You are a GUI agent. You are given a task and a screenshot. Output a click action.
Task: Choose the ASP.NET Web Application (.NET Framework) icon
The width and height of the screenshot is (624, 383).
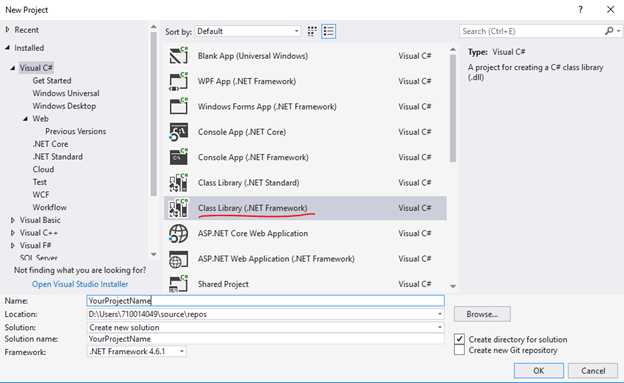pyautogui.click(x=179, y=259)
